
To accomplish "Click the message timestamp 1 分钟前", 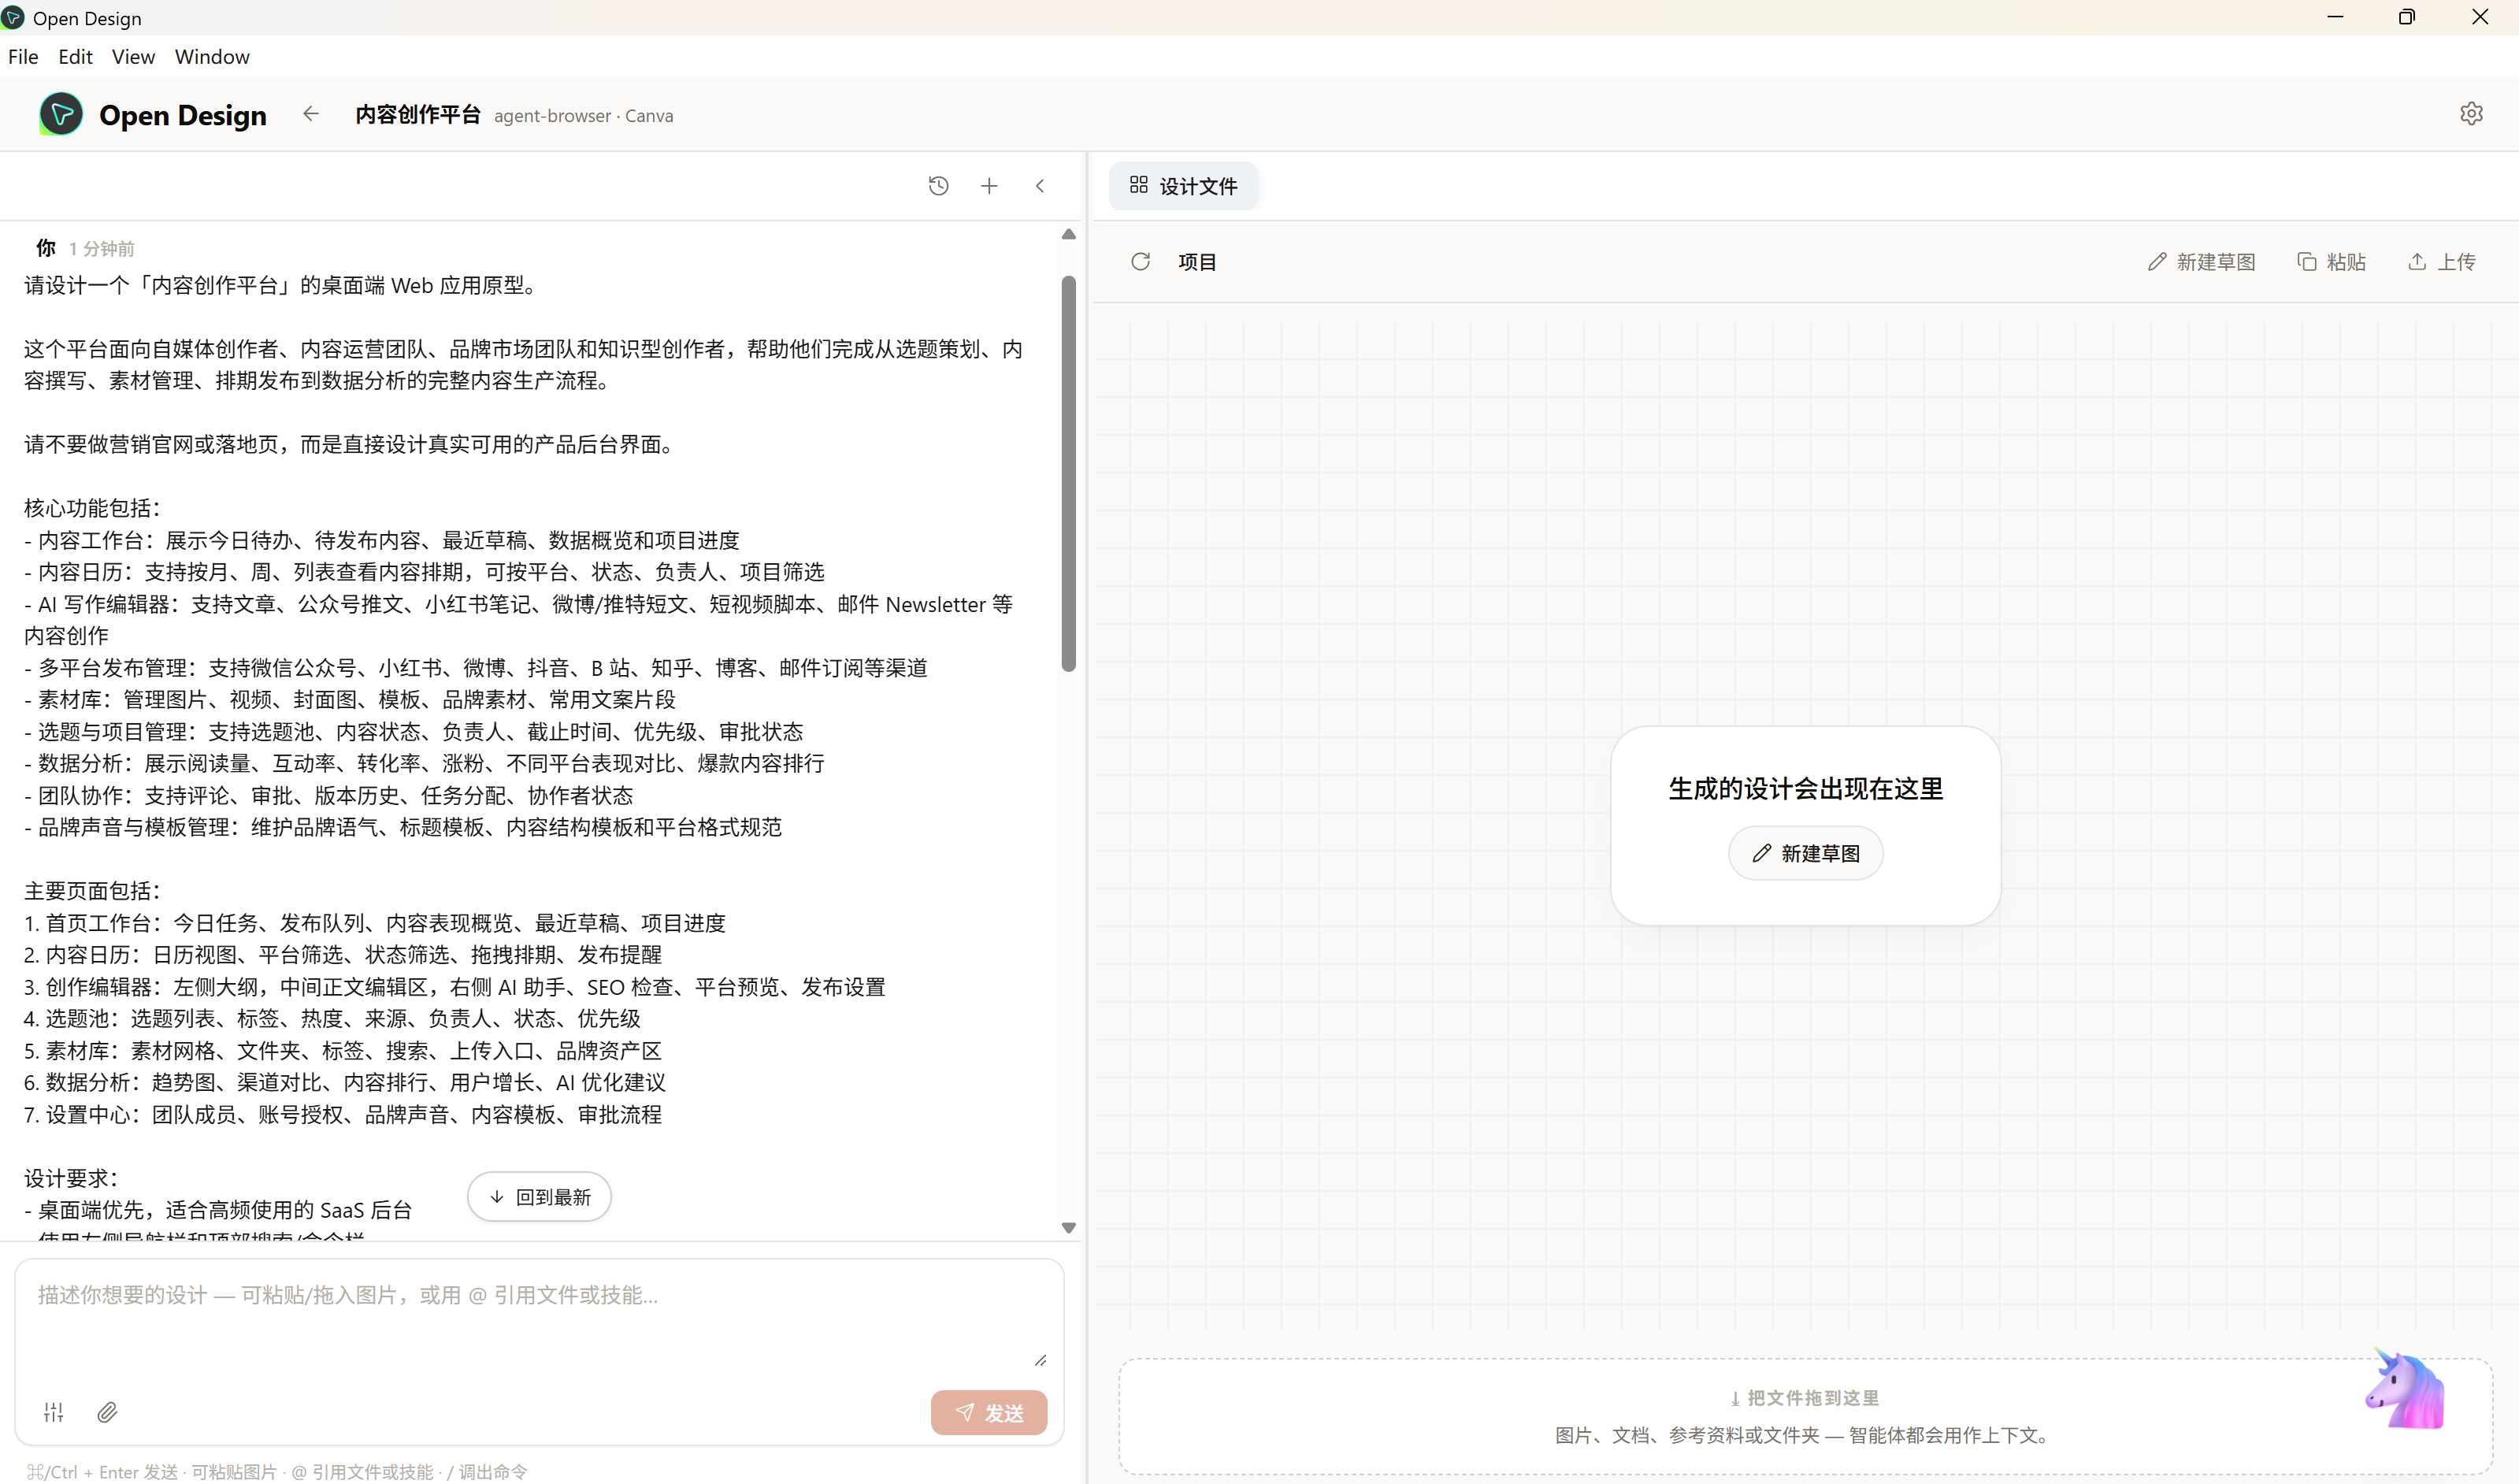I will coord(101,248).
